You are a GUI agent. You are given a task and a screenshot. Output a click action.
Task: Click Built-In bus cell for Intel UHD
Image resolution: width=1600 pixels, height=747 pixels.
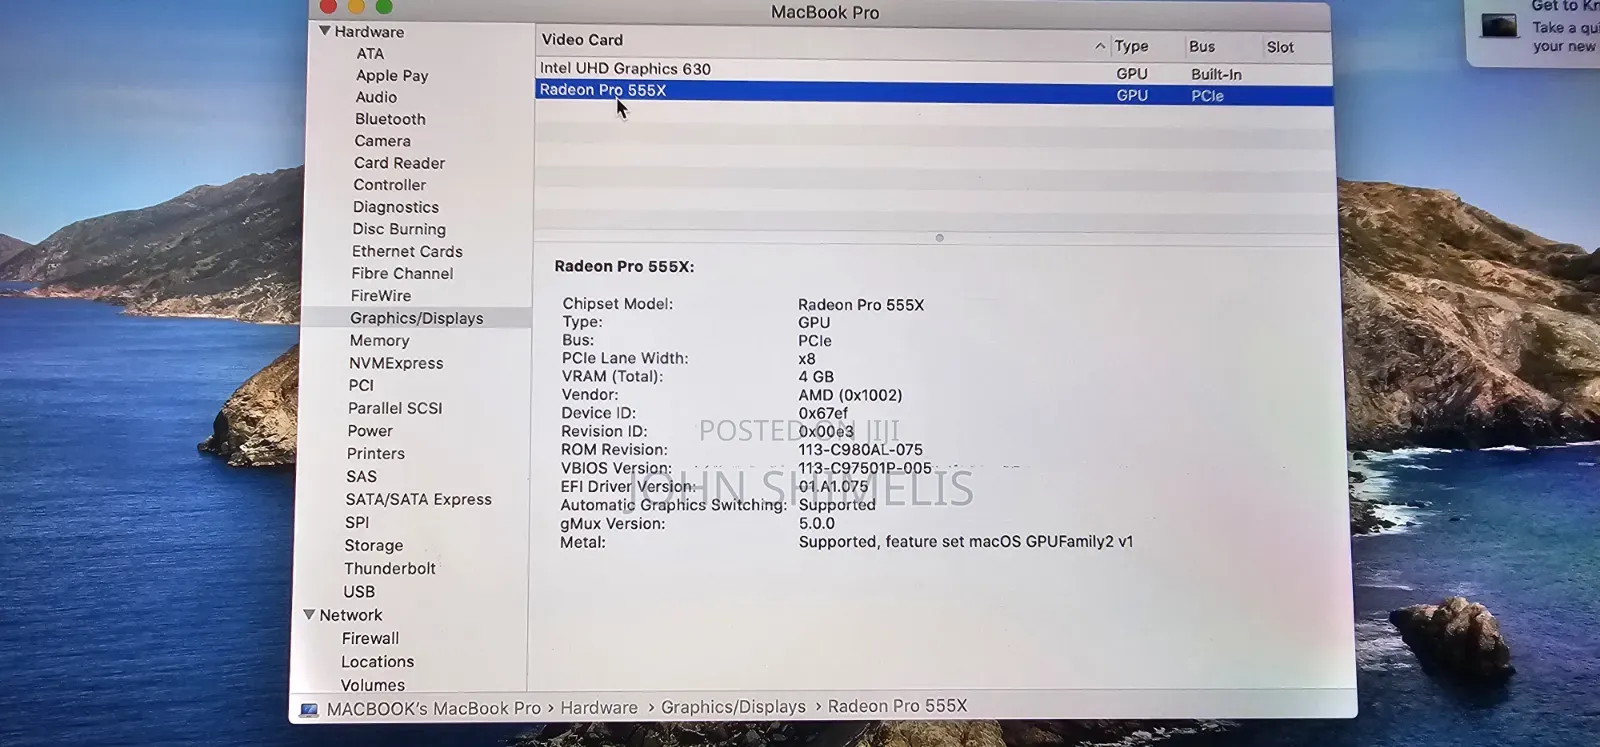1216,75
